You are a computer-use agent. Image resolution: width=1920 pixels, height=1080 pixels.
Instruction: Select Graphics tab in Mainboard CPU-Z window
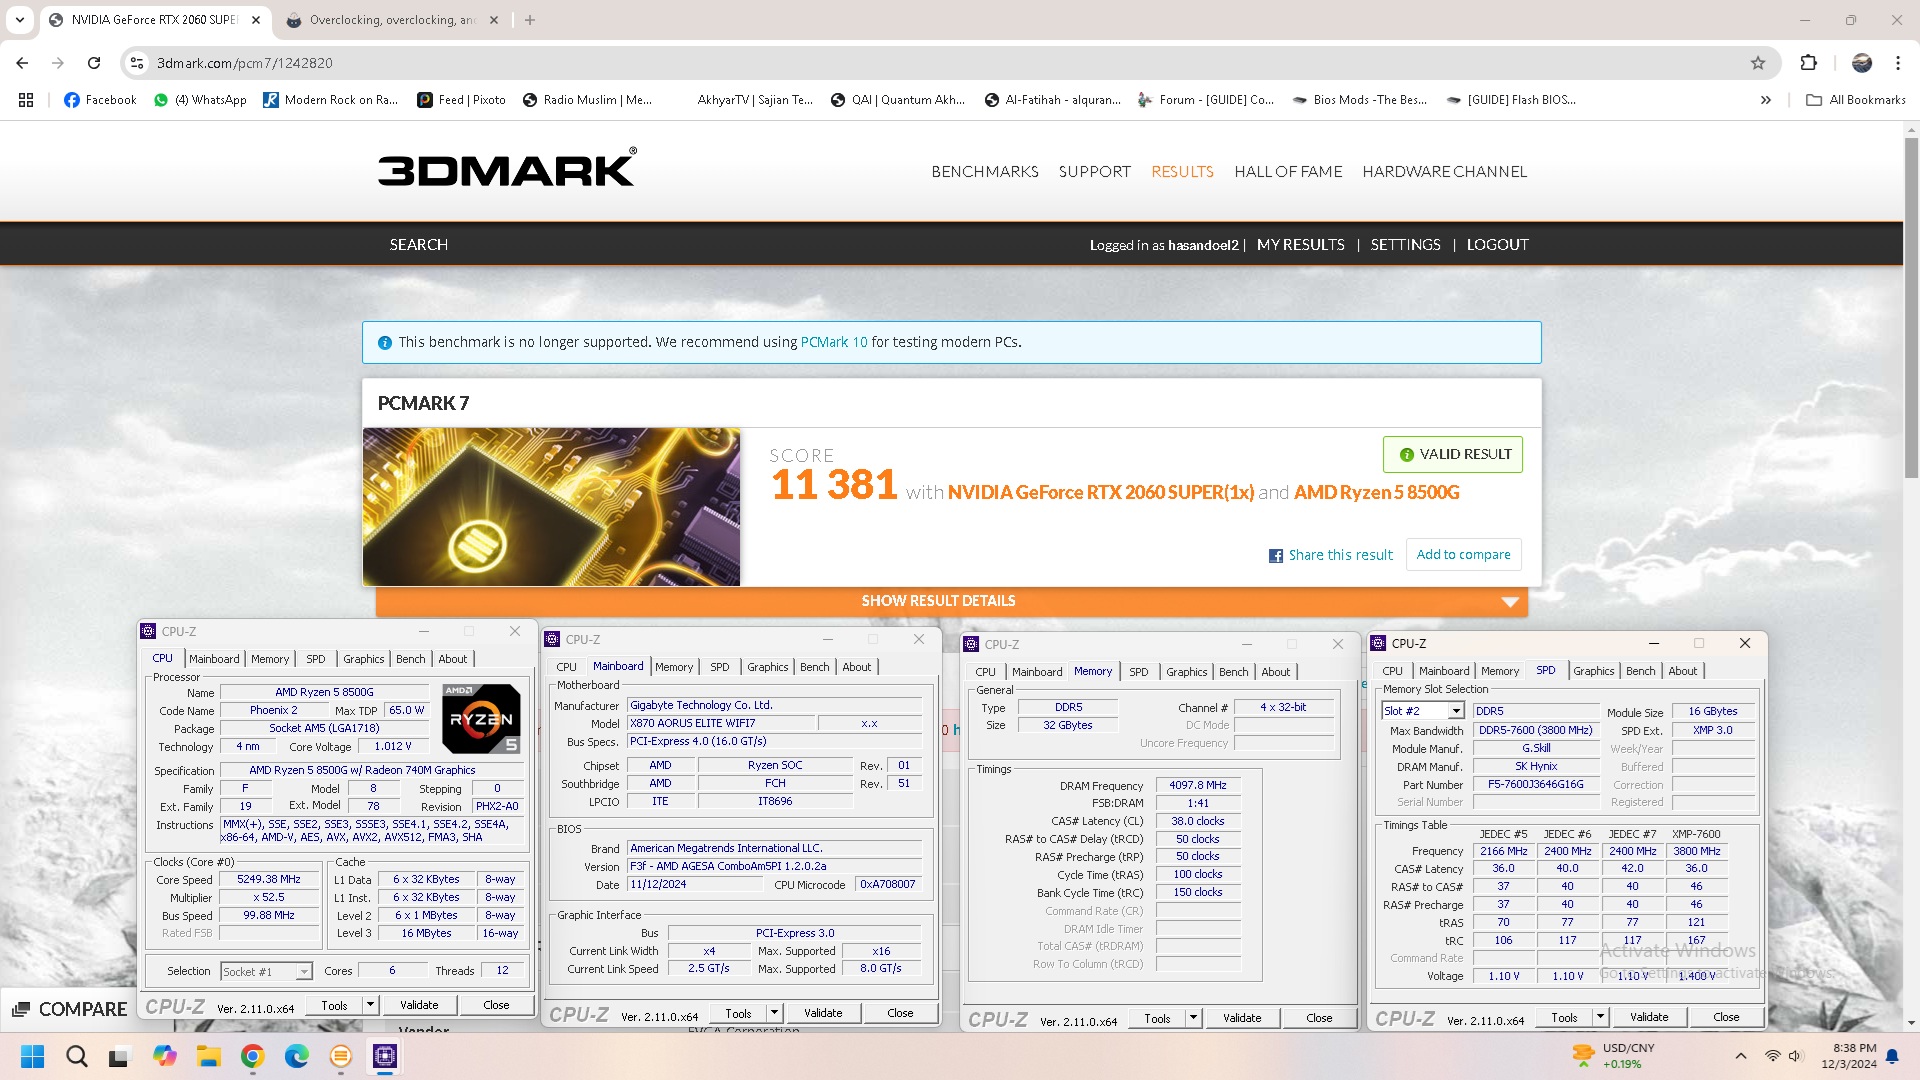point(767,667)
